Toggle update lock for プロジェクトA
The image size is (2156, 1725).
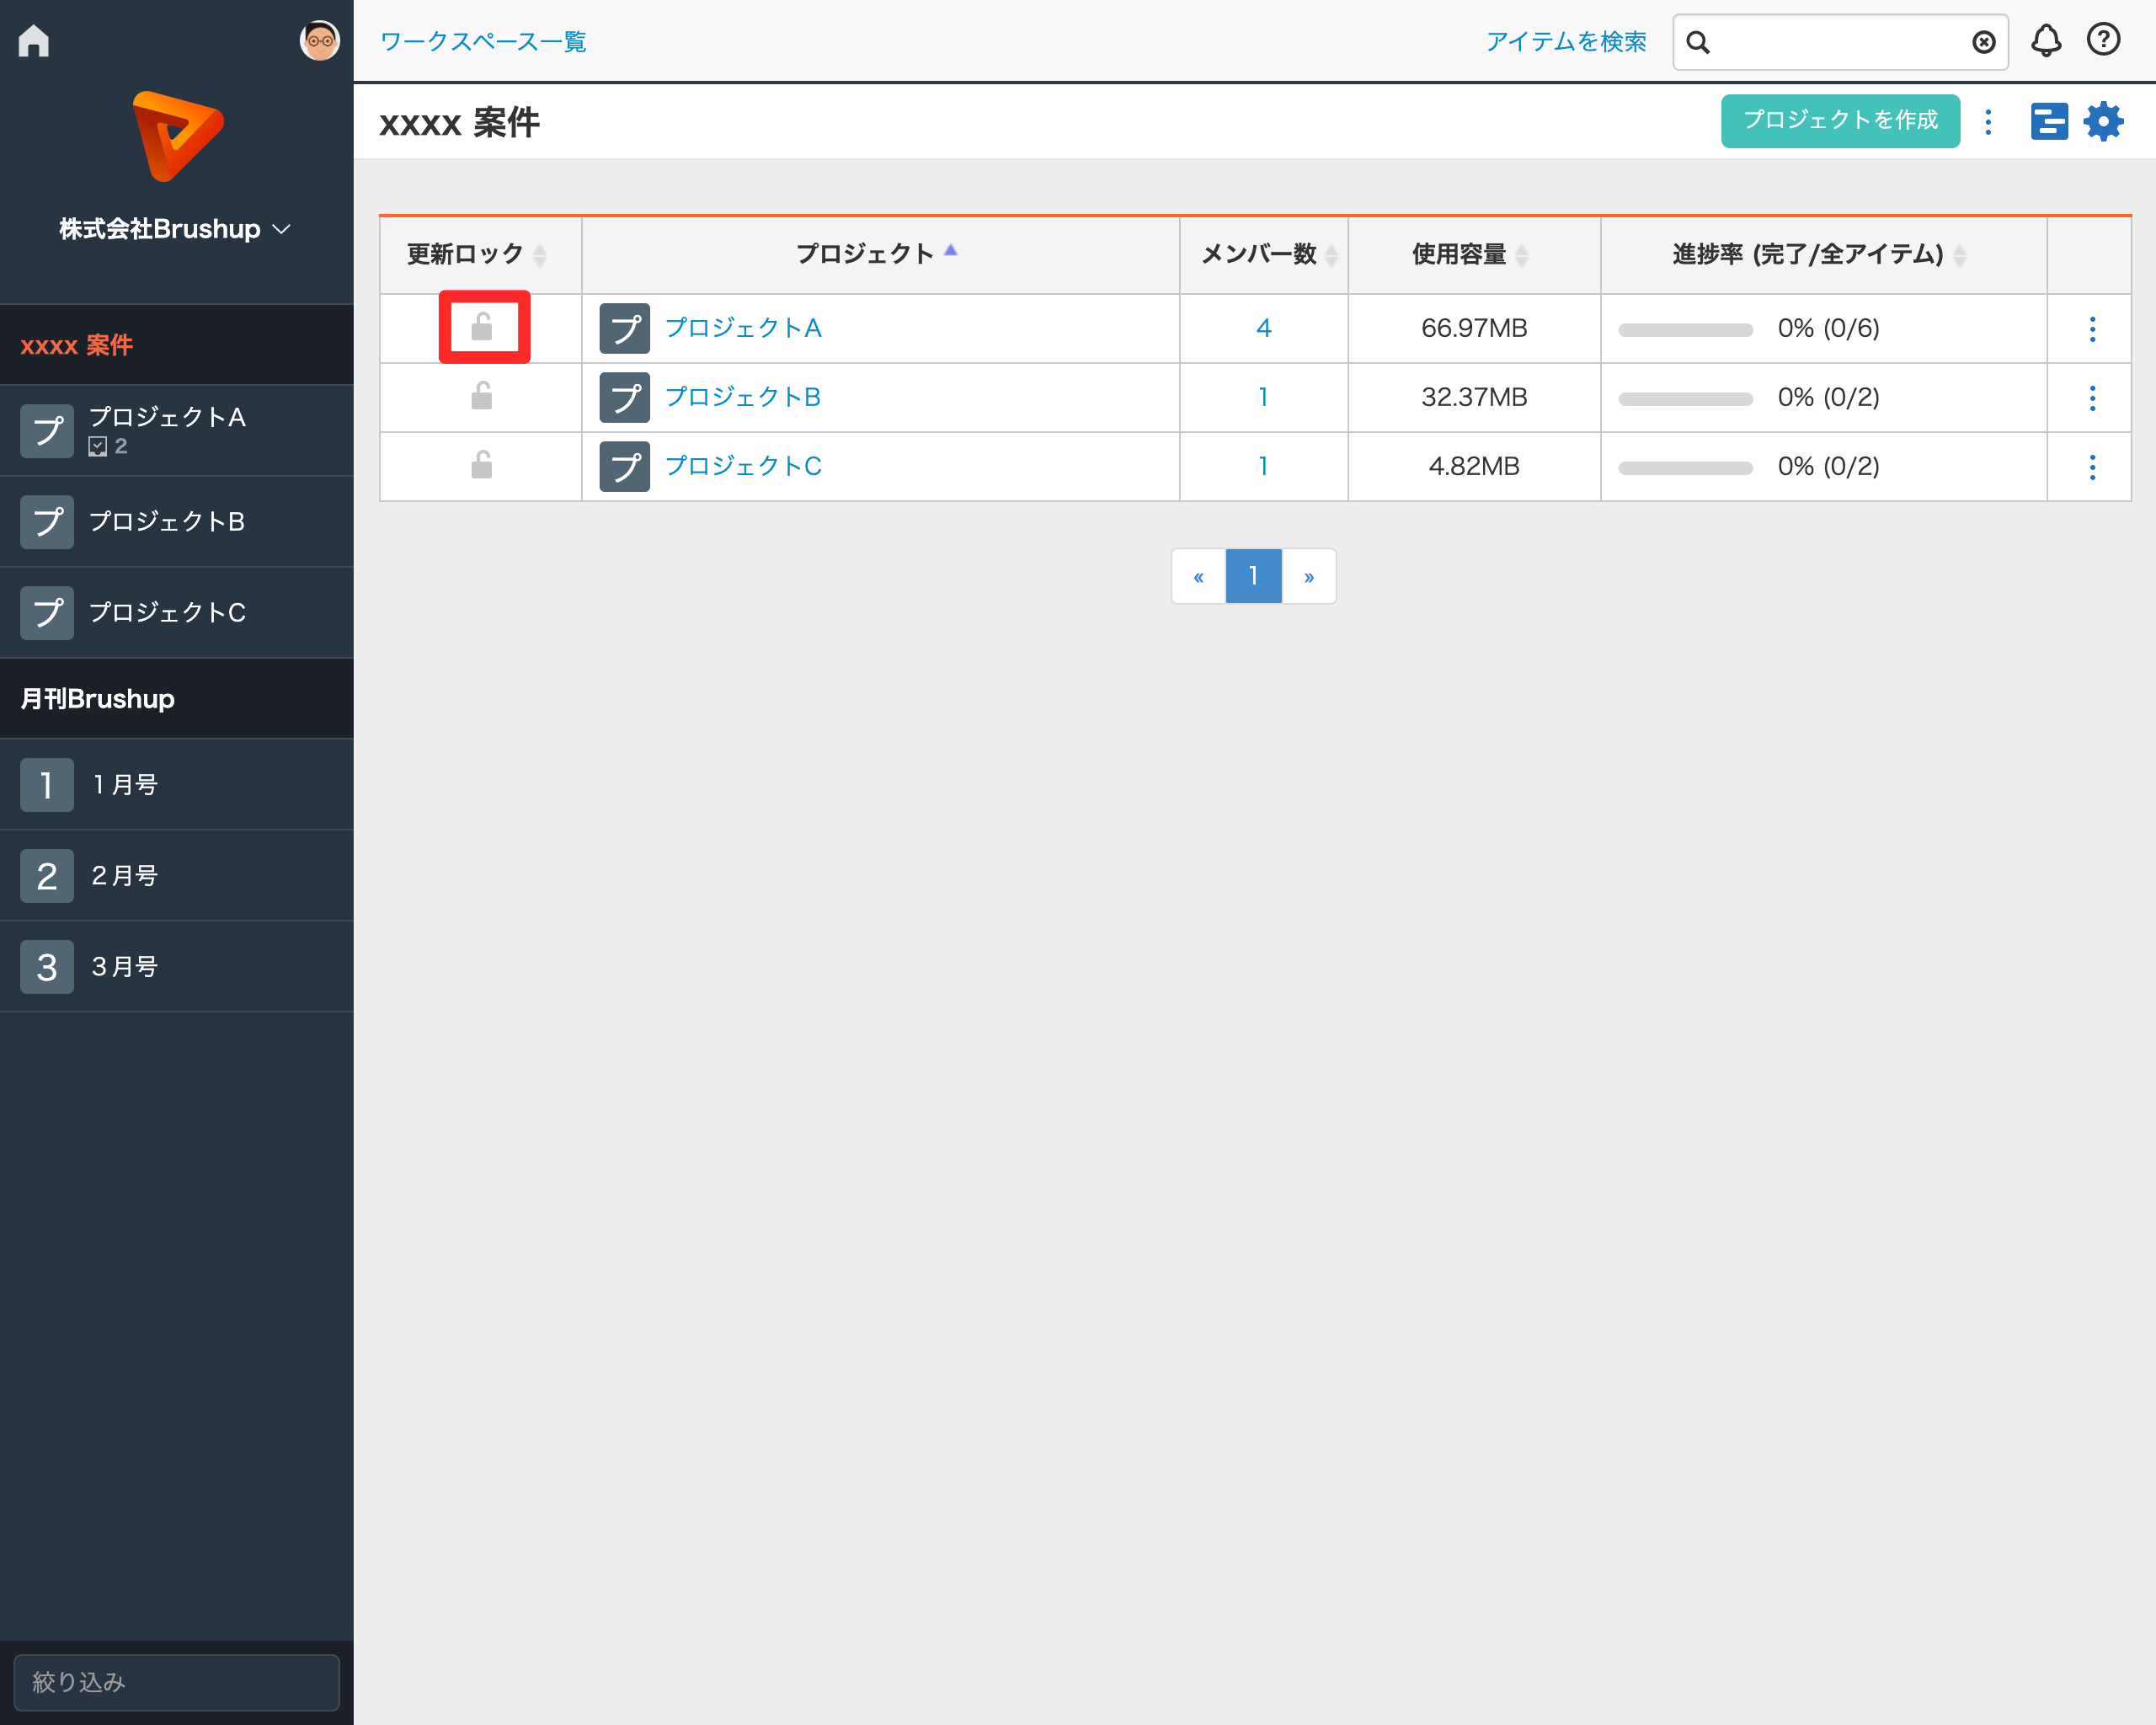[x=482, y=327]
